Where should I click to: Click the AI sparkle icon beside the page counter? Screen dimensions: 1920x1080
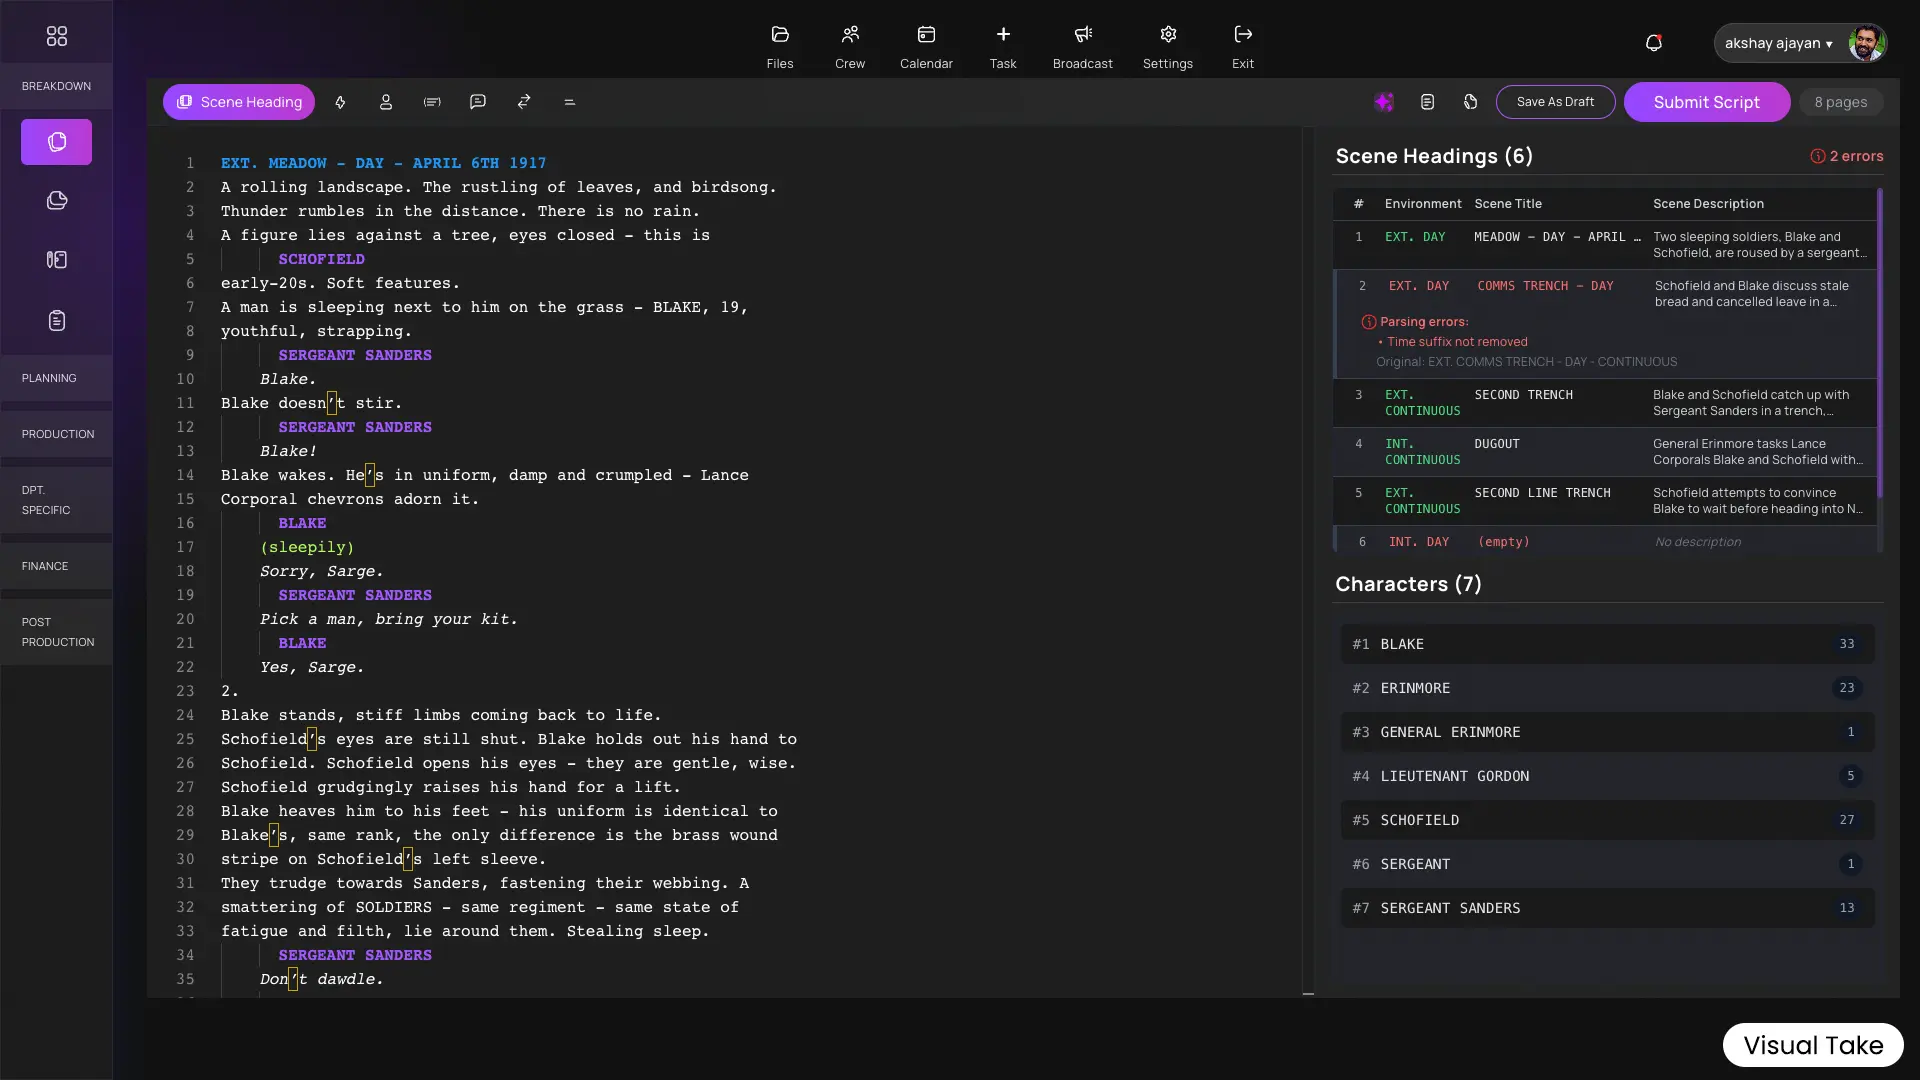pos(1384,102)
